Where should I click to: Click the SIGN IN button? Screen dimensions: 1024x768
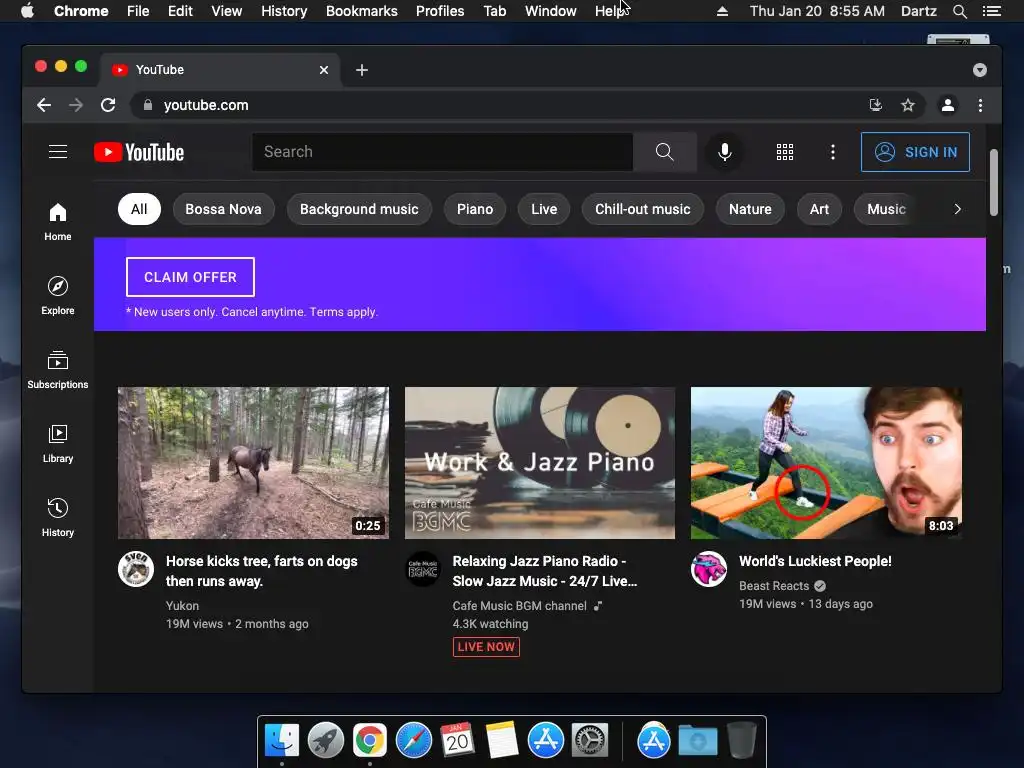[x=915, y=152]
